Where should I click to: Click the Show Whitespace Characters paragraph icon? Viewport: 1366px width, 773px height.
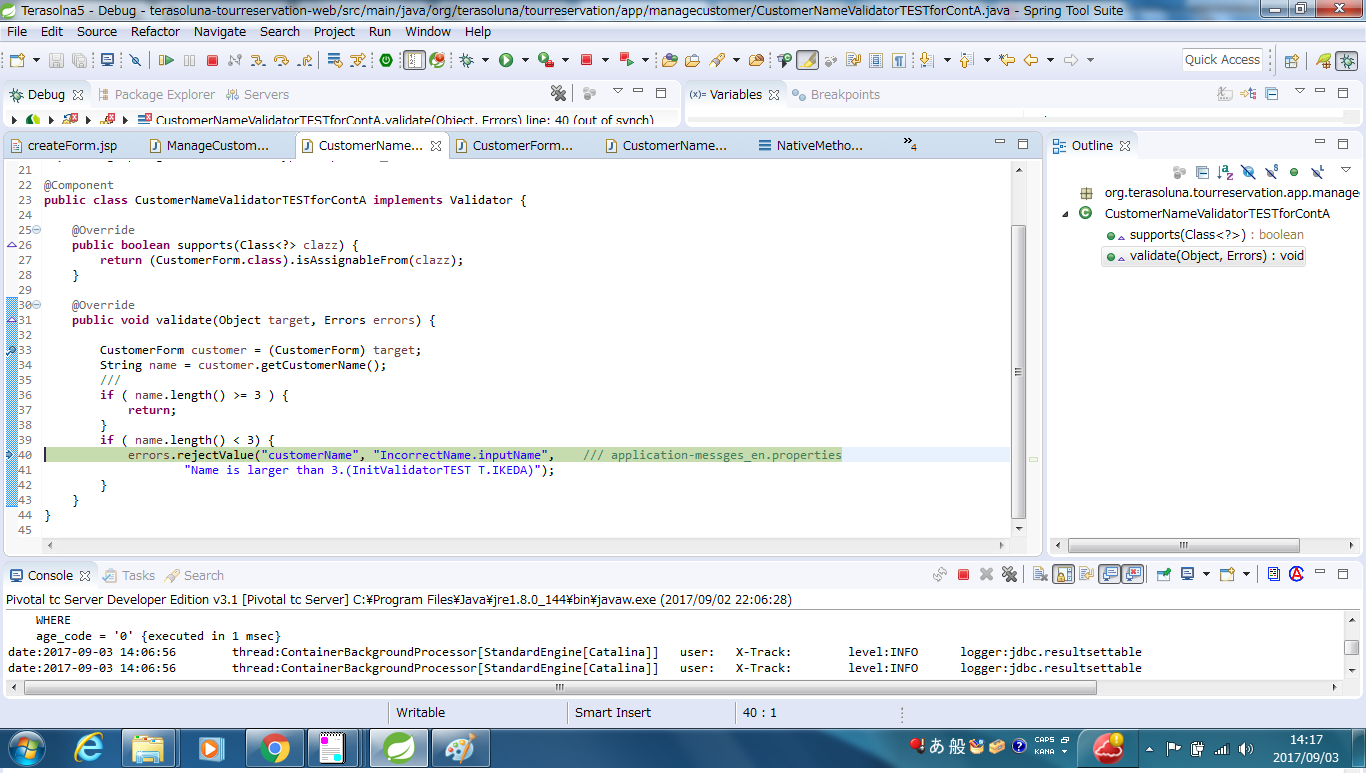tap(898, 60)
